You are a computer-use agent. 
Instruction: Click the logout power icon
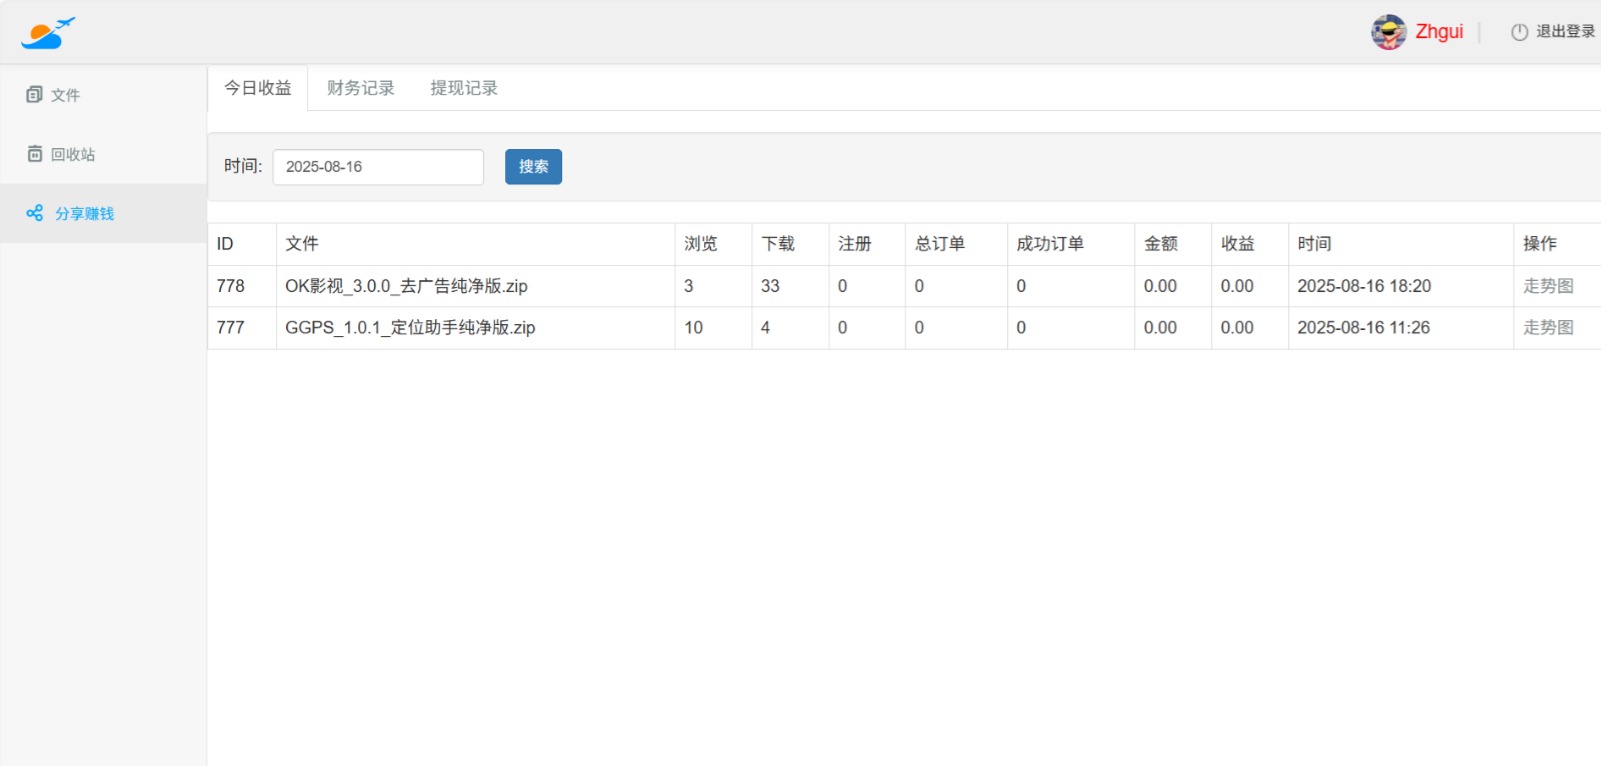pyautogui.click(x=1519, y=32)
